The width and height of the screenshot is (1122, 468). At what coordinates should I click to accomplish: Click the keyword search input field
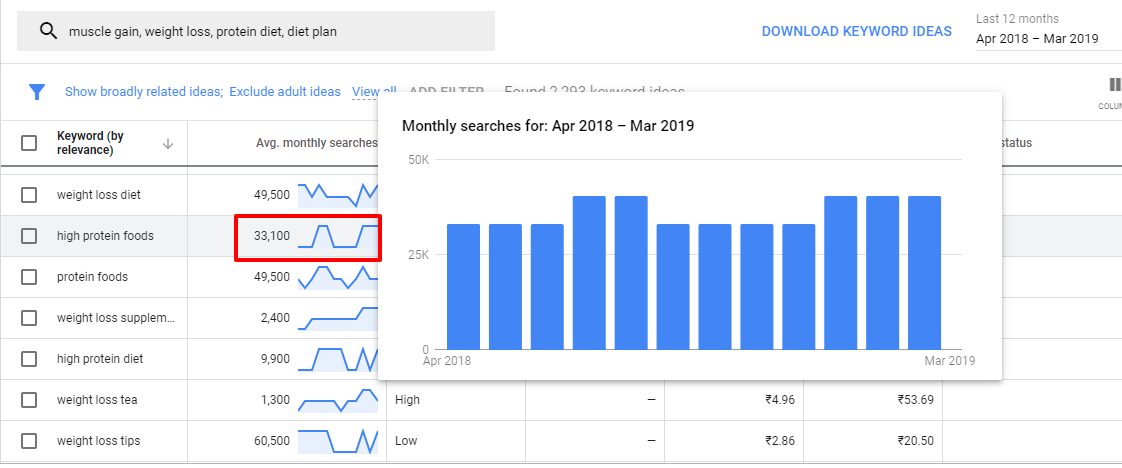(255, 31)
